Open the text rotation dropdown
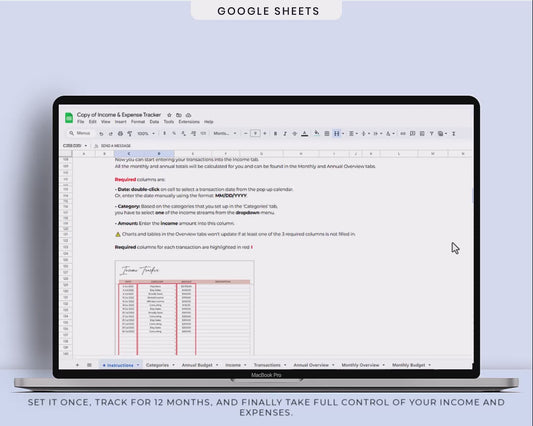533x426 pixels. pyautogui.click(x=390, y=134)
